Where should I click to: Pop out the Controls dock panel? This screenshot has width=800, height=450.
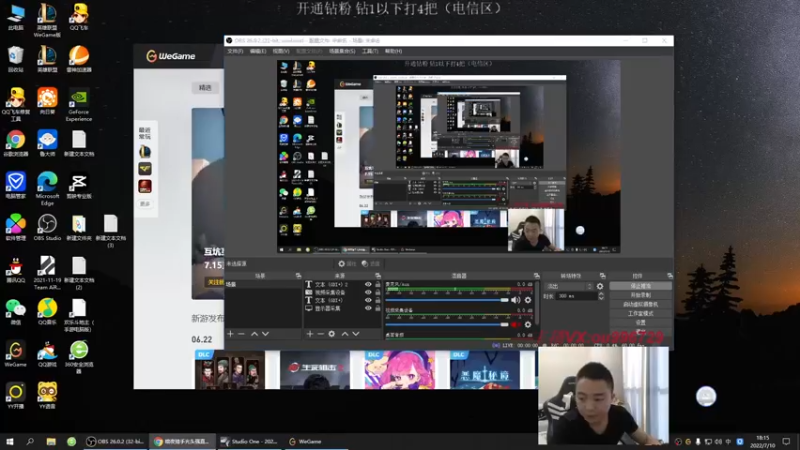click(669, 276)
